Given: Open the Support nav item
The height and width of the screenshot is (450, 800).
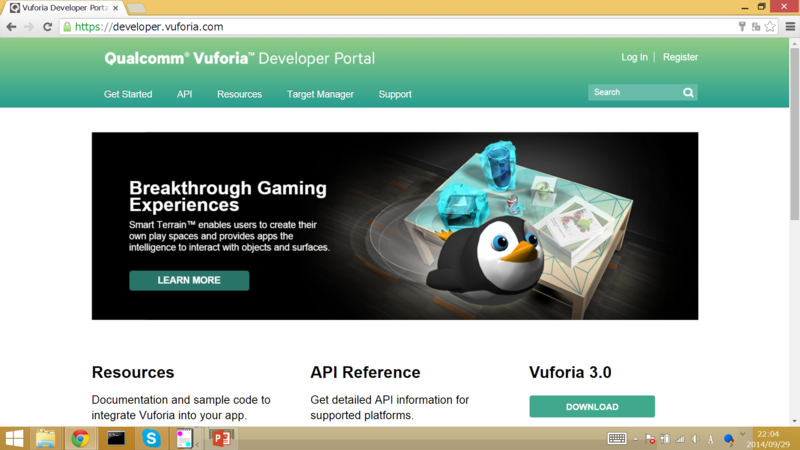Looking at the screenshot, I should click(395, 94).
